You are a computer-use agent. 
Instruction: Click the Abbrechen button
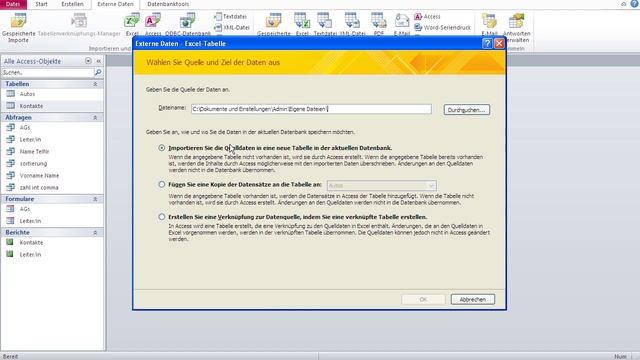tap(473, 299)
